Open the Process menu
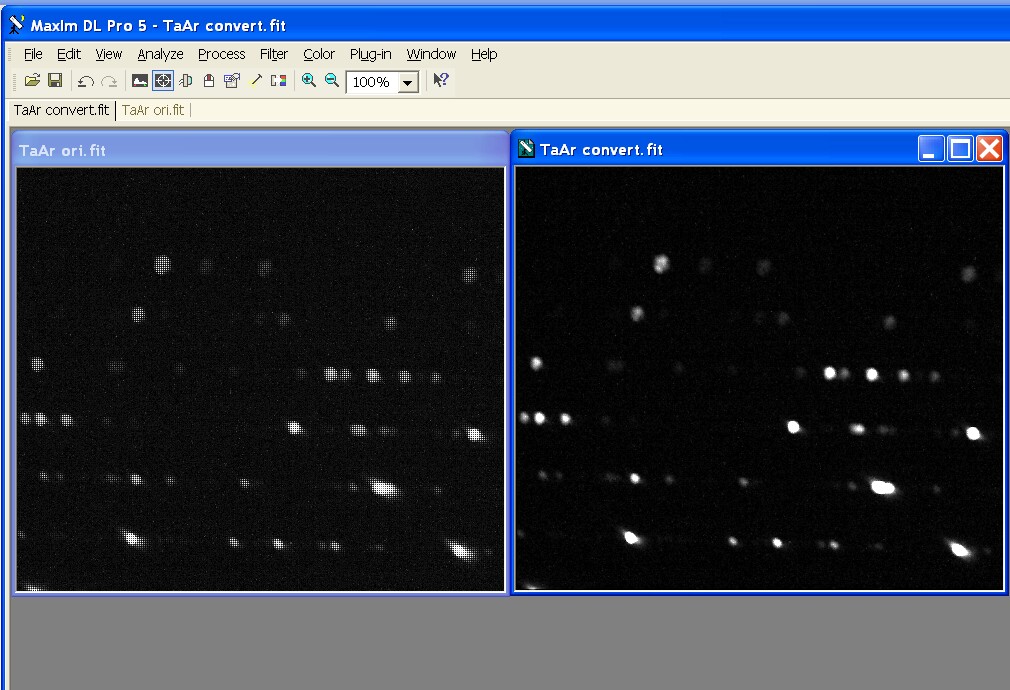1010x690 pixels. click(x=221, y=54)
